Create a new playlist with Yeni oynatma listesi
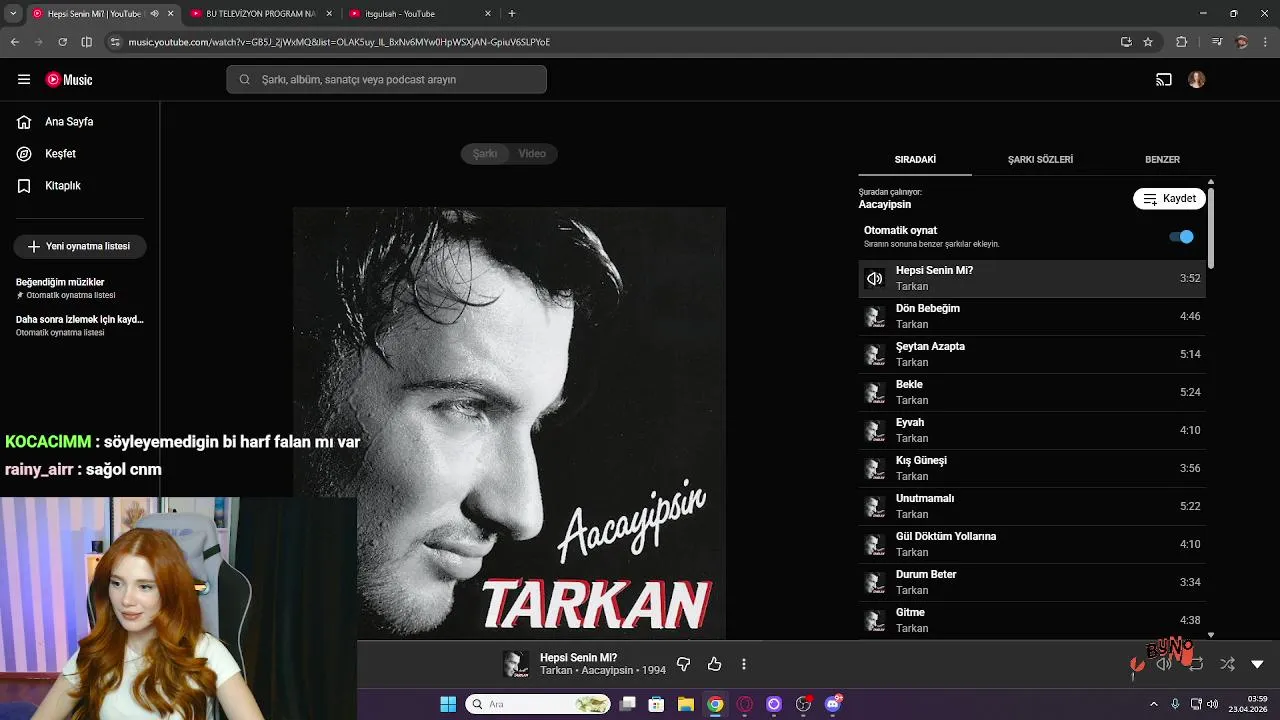This screenshot has width=1280, height=720. point(80,246)
